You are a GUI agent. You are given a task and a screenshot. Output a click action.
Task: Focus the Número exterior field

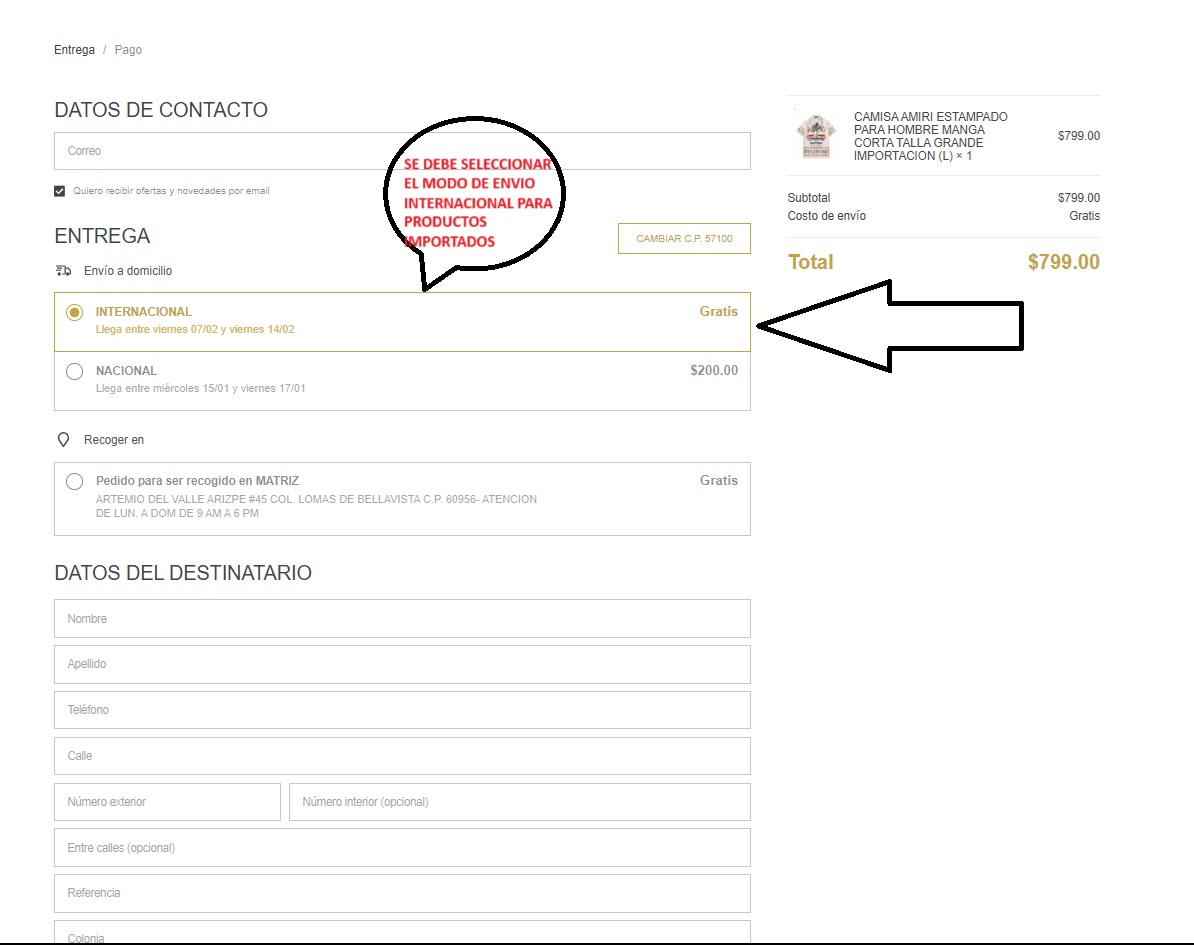click(x=167, y=802)
